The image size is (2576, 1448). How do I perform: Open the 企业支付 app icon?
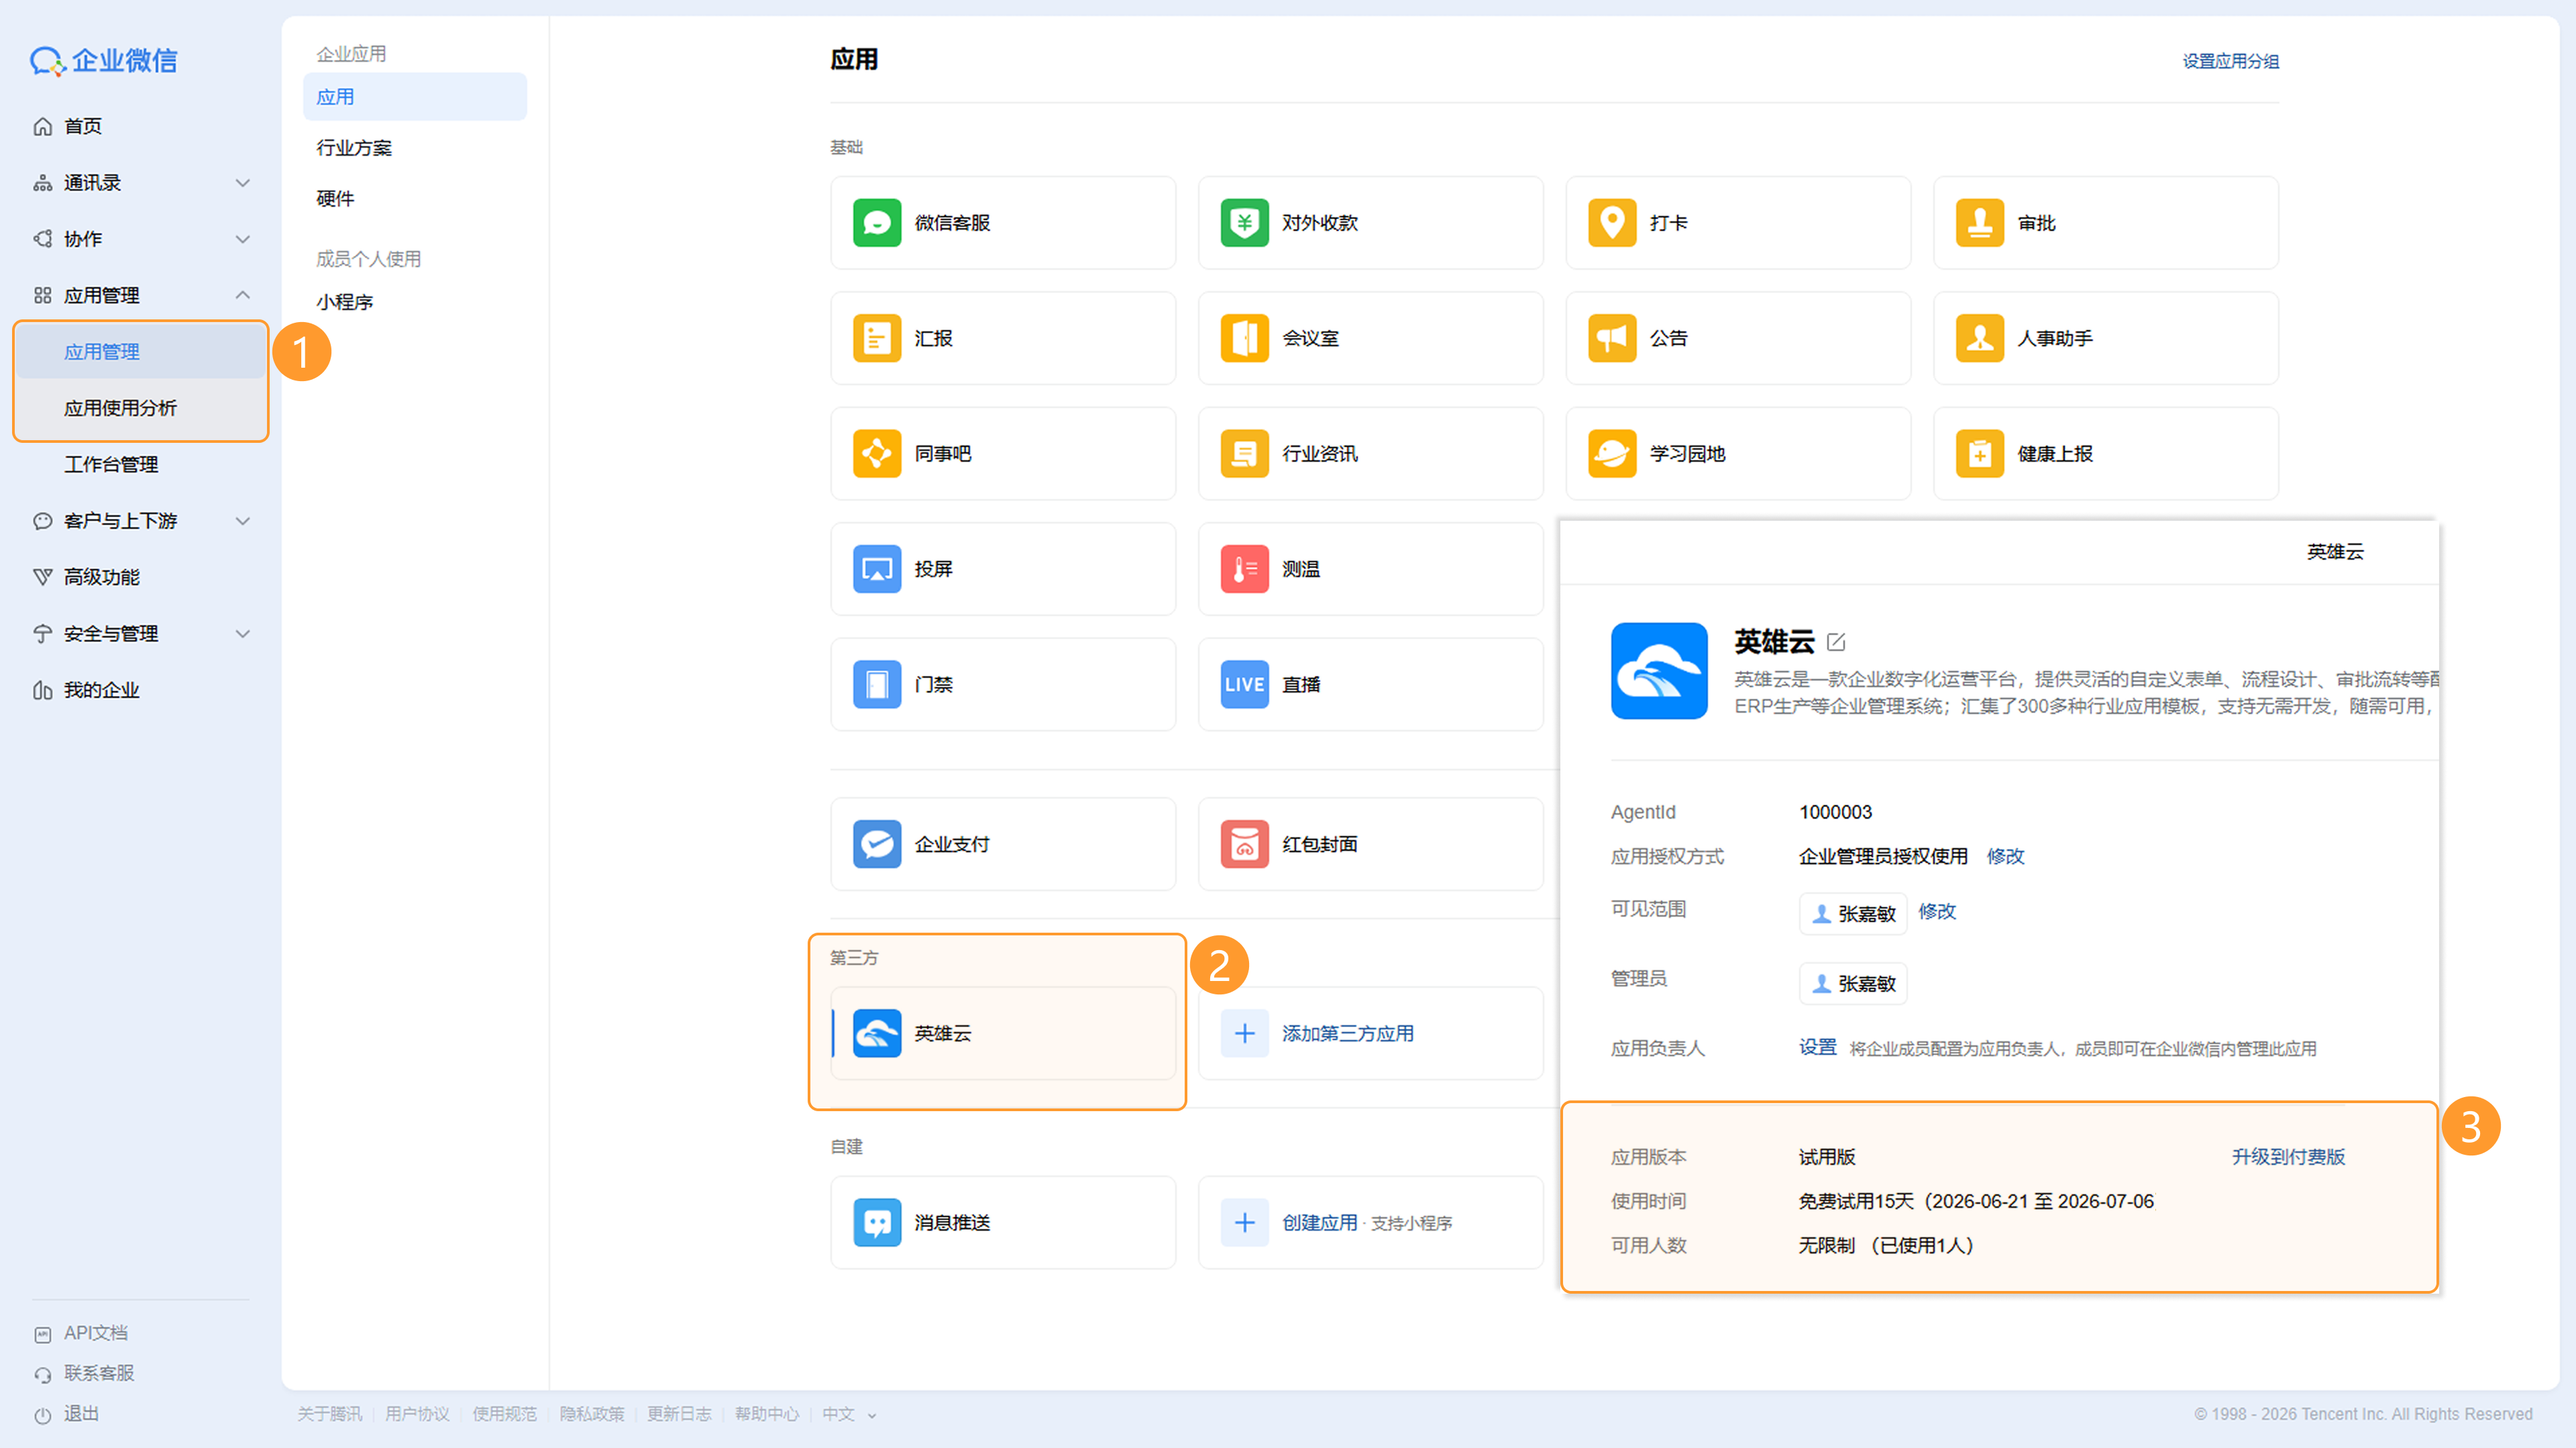[876, 844]
